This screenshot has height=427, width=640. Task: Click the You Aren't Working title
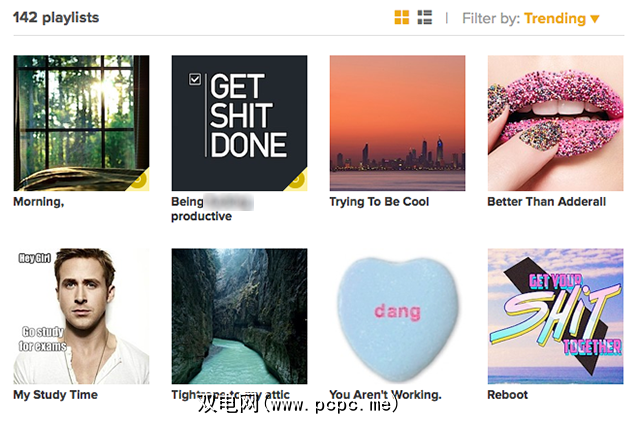pos(385,395)
